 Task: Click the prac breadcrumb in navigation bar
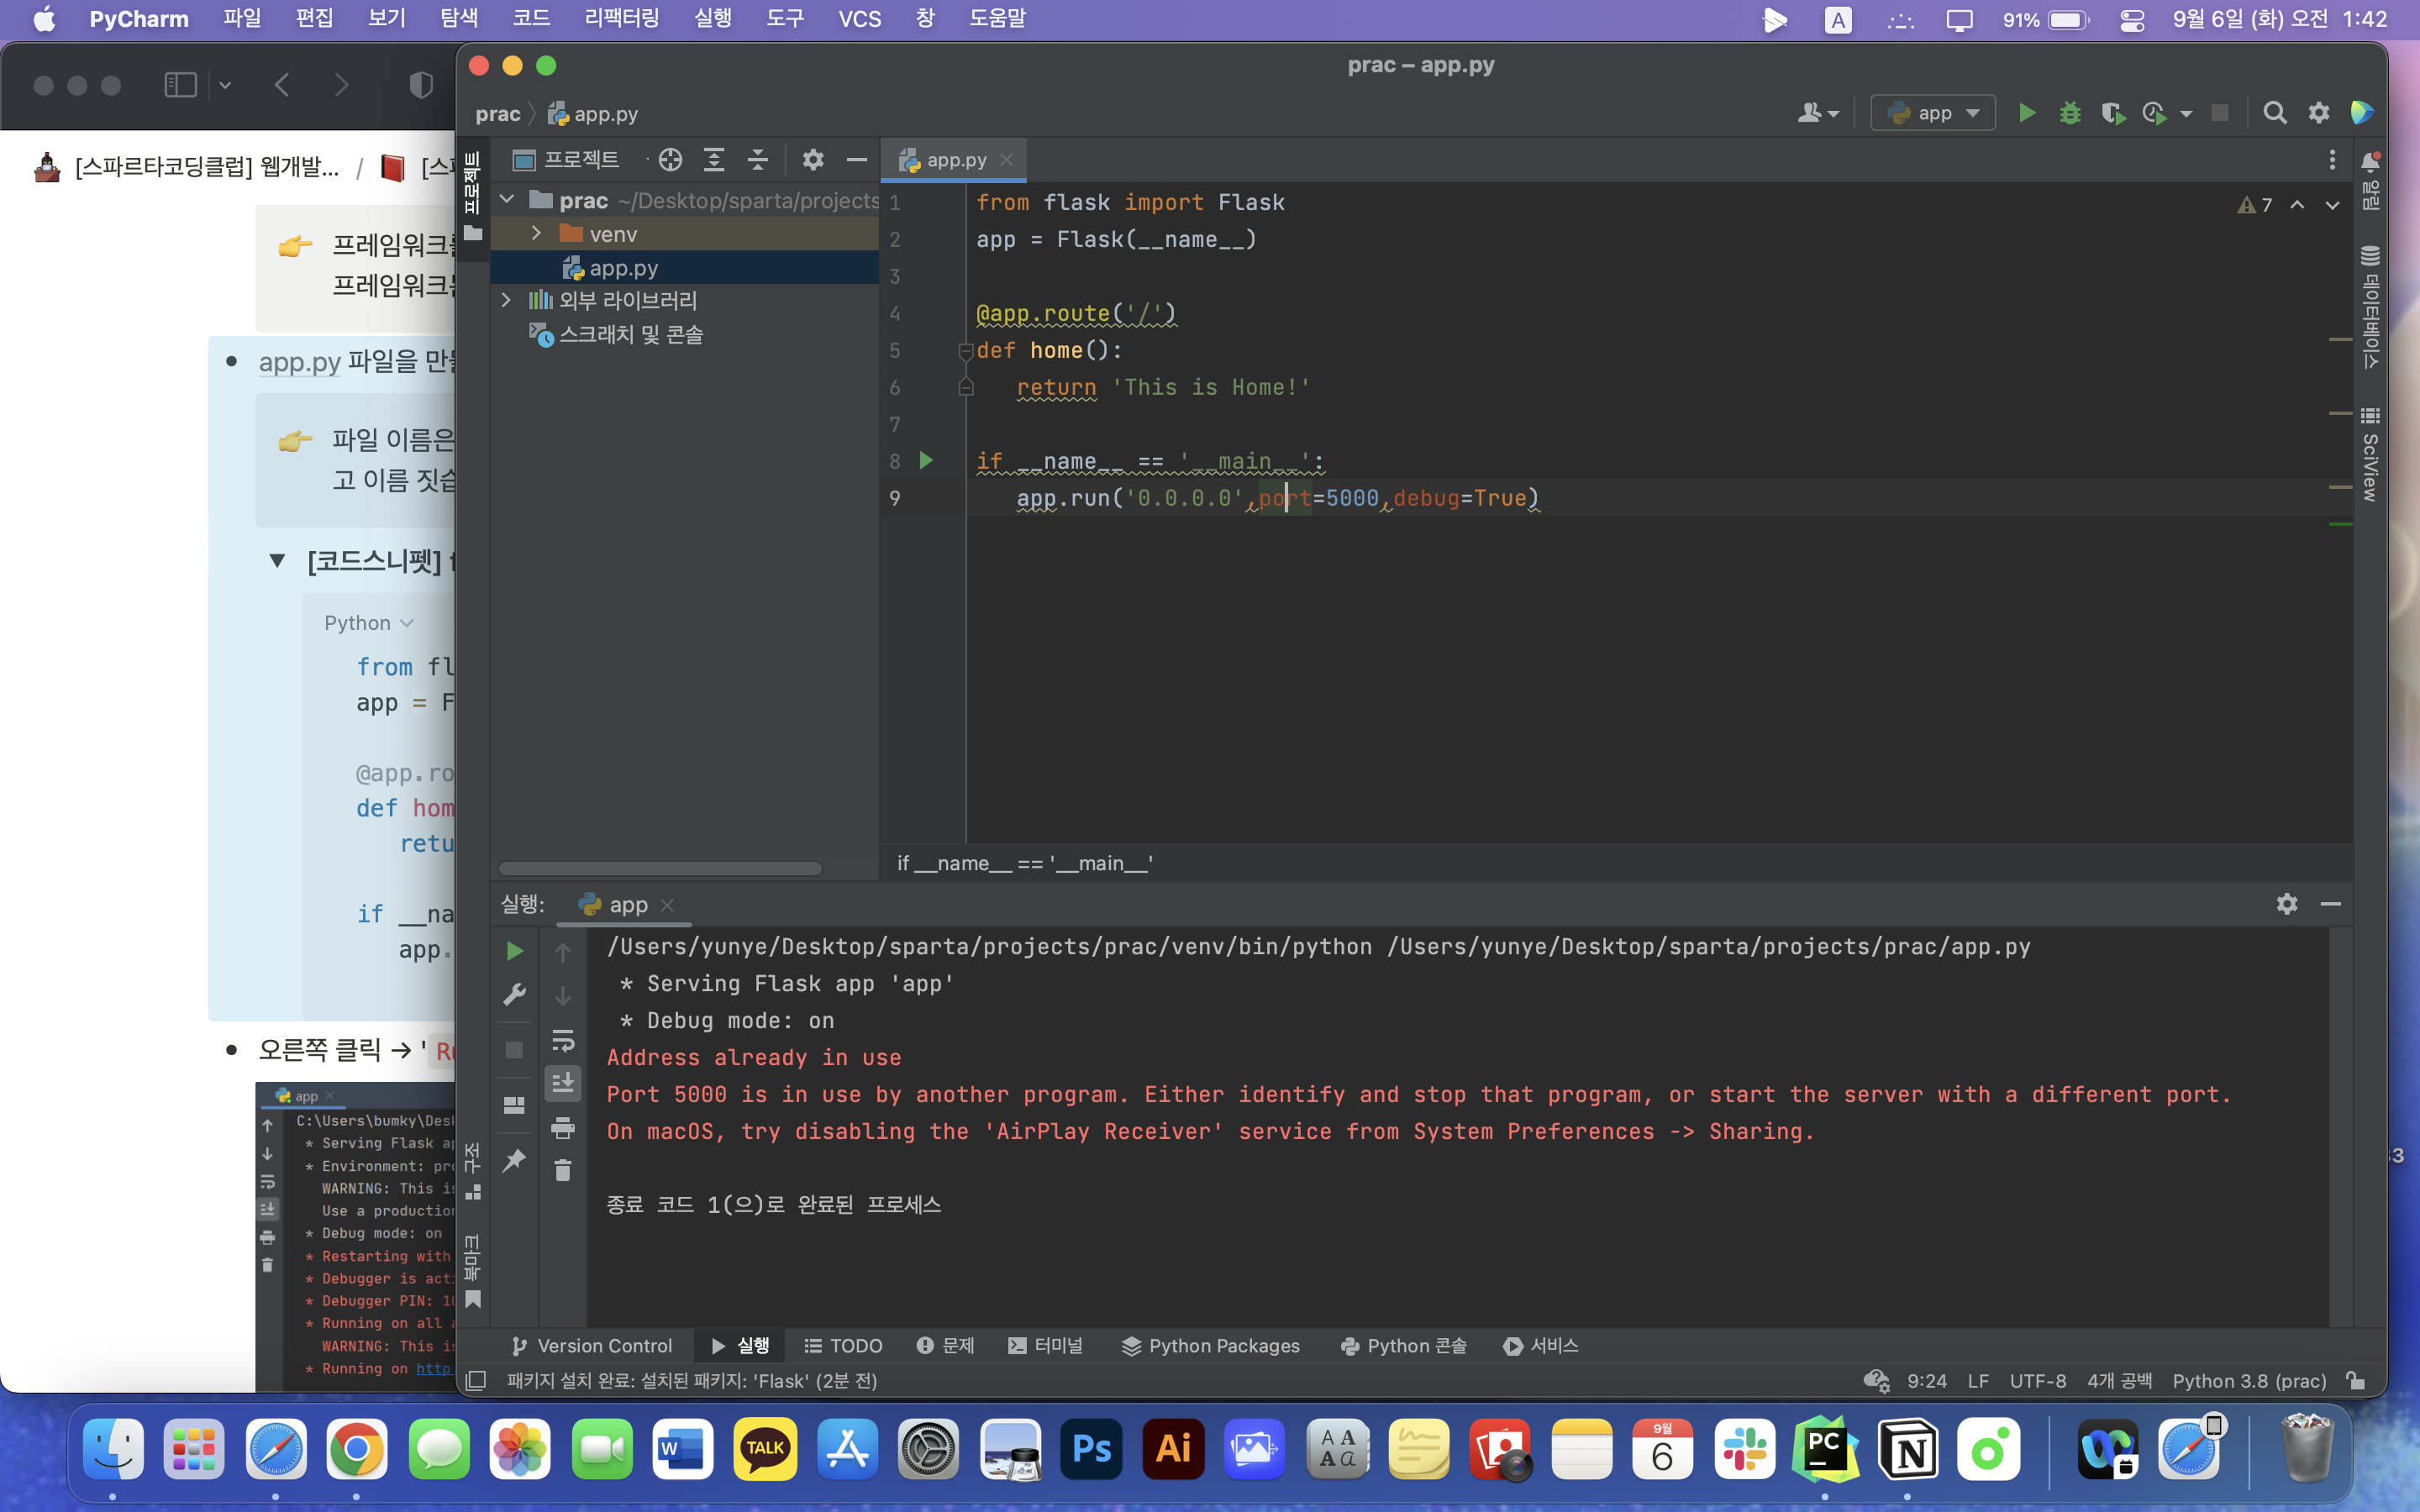point(497,114)
